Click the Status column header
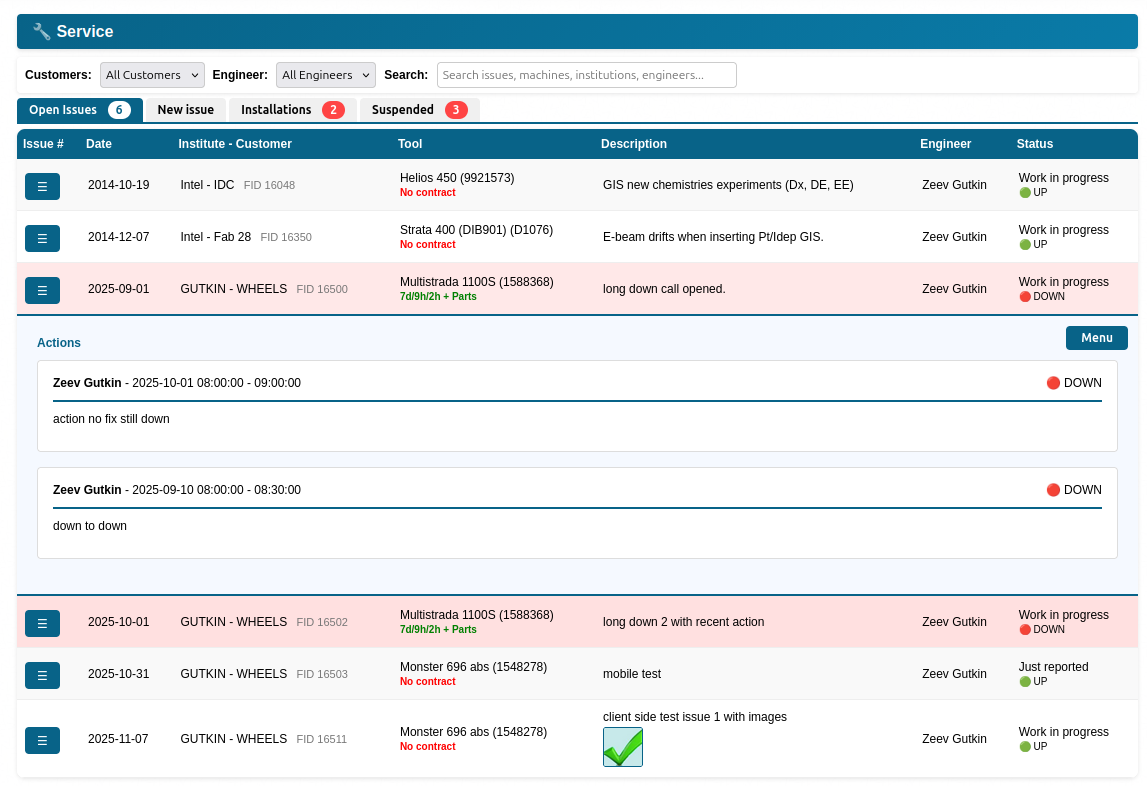 (x=1034, y=144)
